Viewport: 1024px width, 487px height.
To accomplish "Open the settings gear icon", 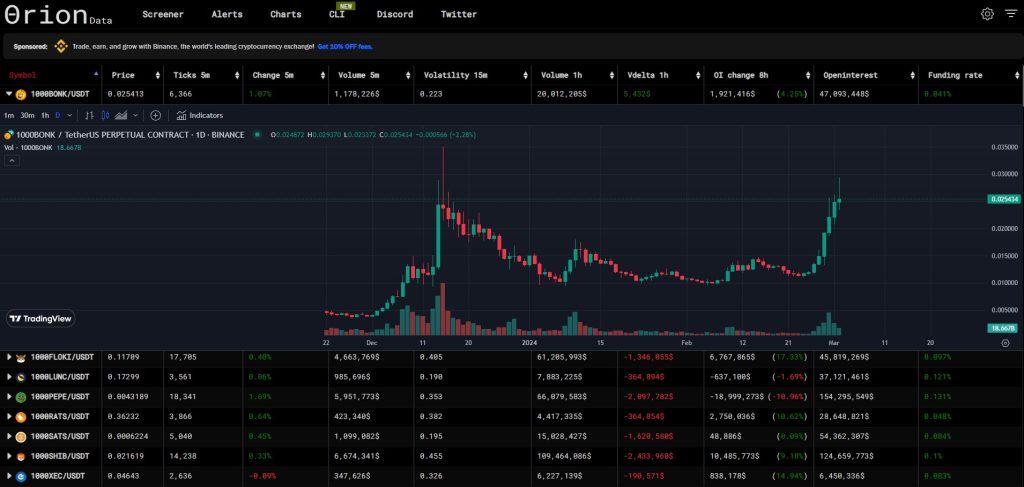I will coord(986,14).
